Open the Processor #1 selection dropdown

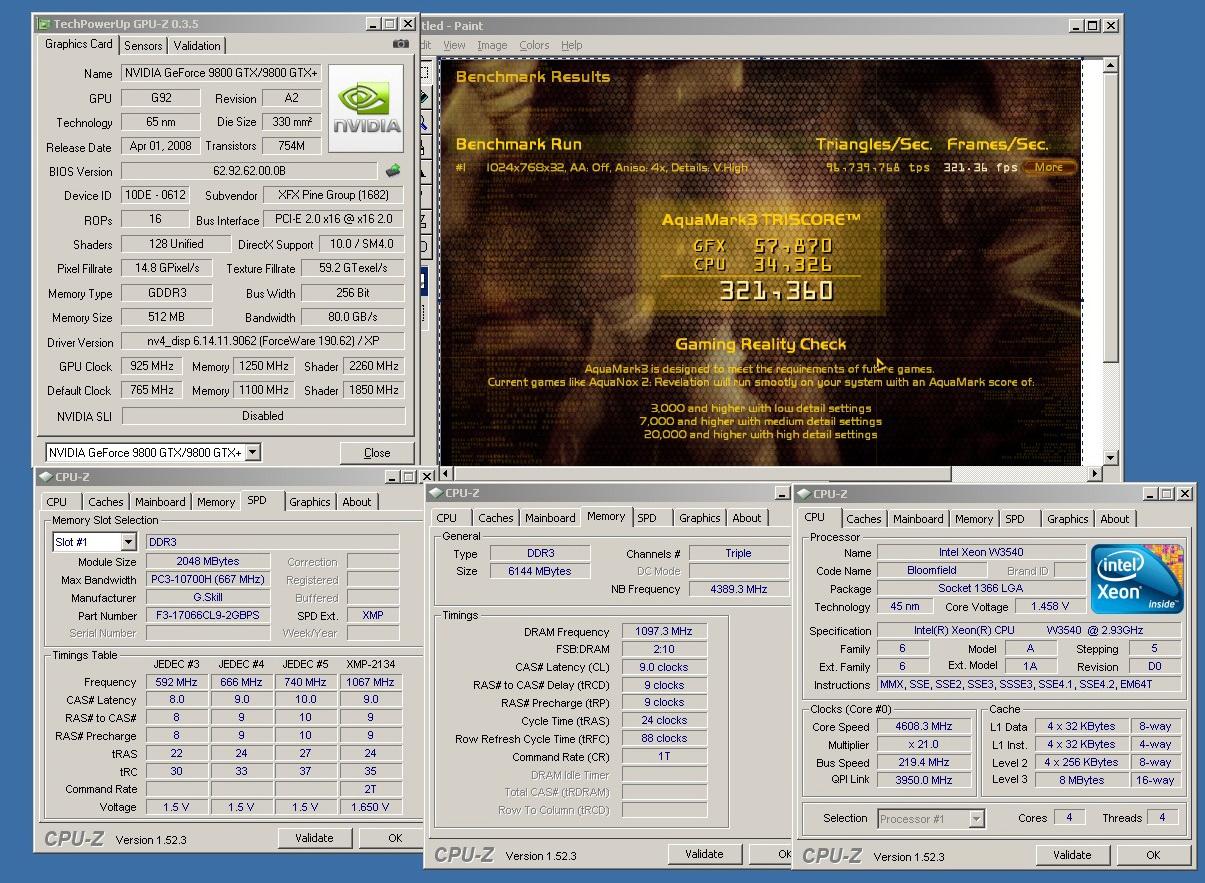point(976,819)
